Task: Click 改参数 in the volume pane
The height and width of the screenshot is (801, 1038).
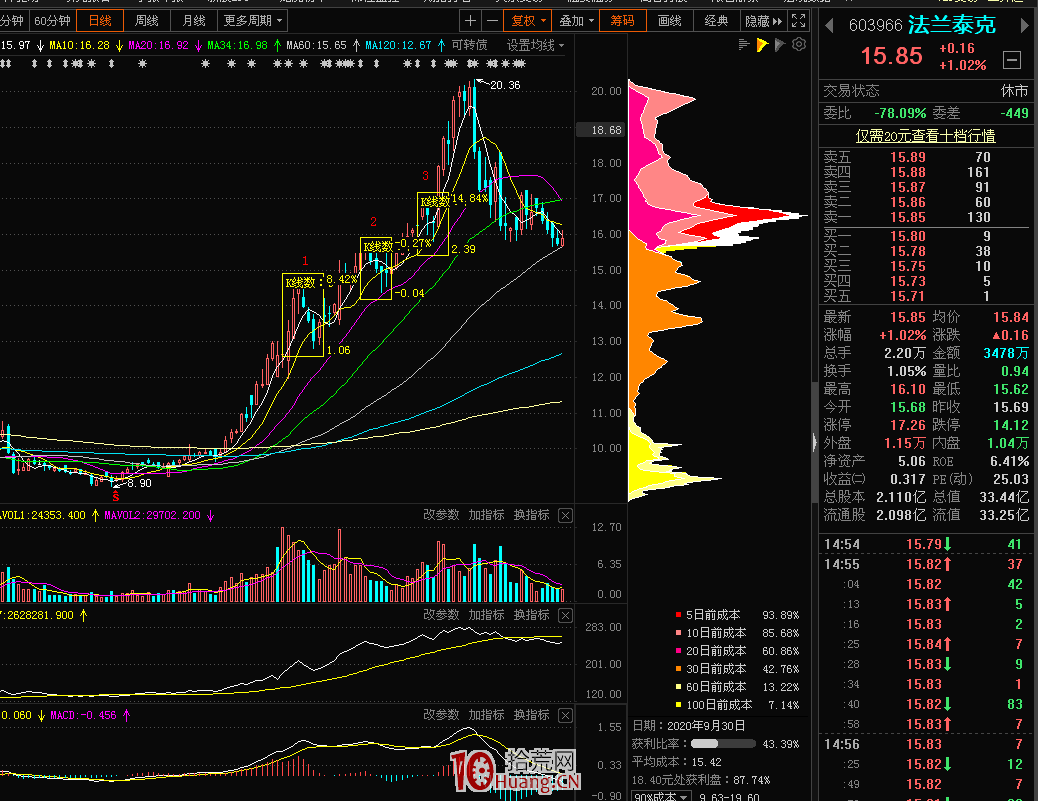Action: (441, 515)
